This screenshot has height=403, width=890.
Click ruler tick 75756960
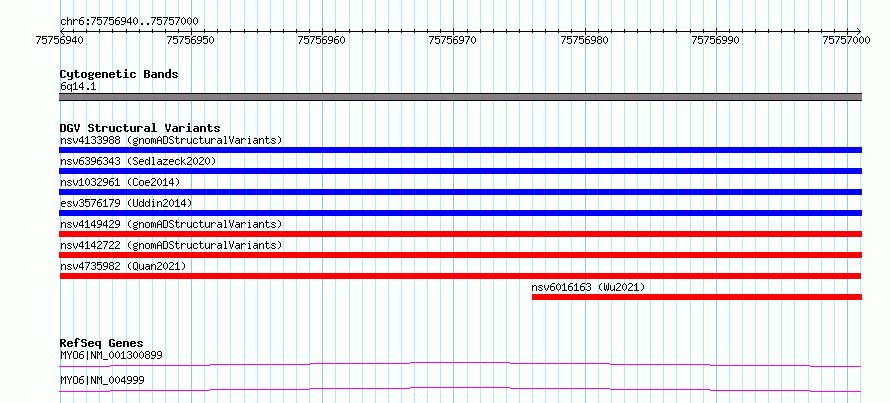(x=322, y=40)
